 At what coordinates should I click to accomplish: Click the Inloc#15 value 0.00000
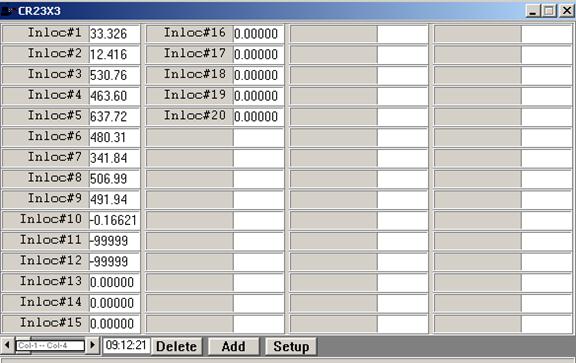coord(115,324)
